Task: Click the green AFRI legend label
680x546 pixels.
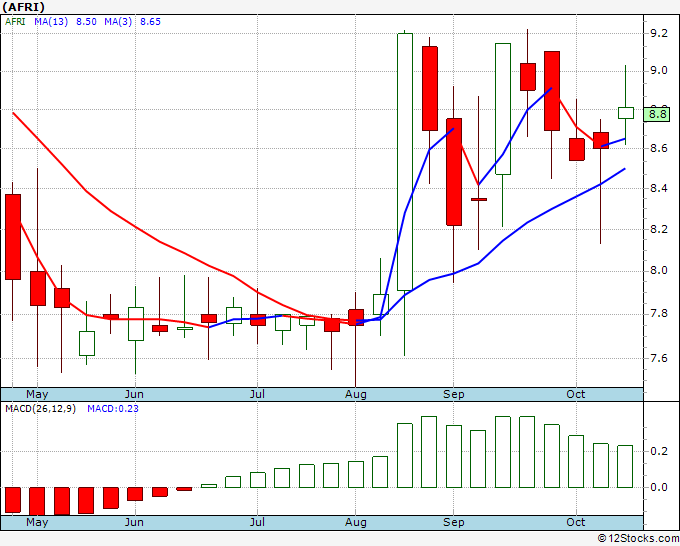Action: (15, 22)
